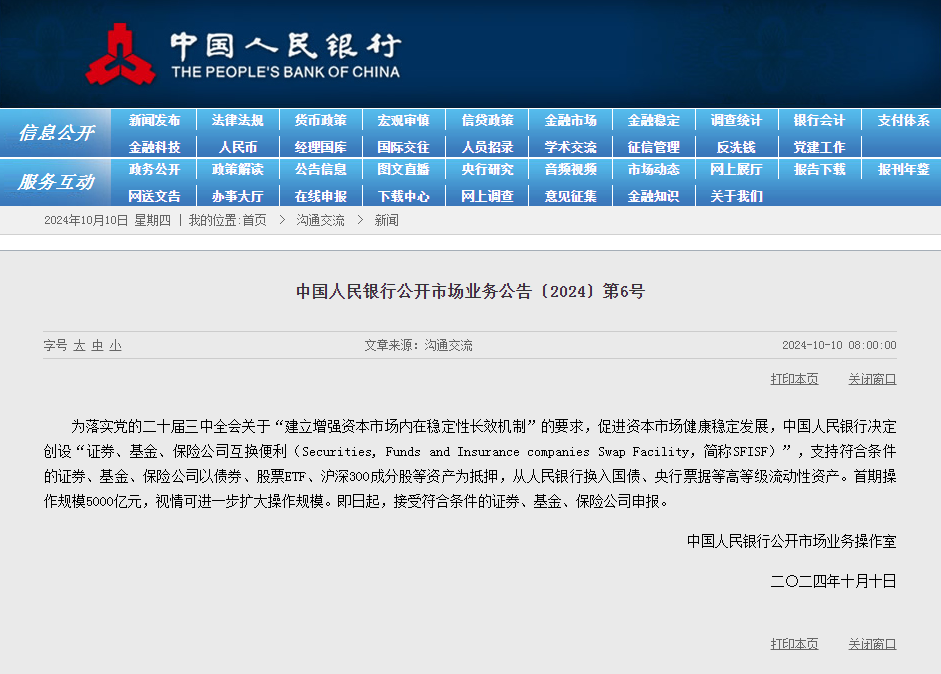Open 沟通交流 breadcrumb link
The image size is (941, 674).
(x=320, y=220)
